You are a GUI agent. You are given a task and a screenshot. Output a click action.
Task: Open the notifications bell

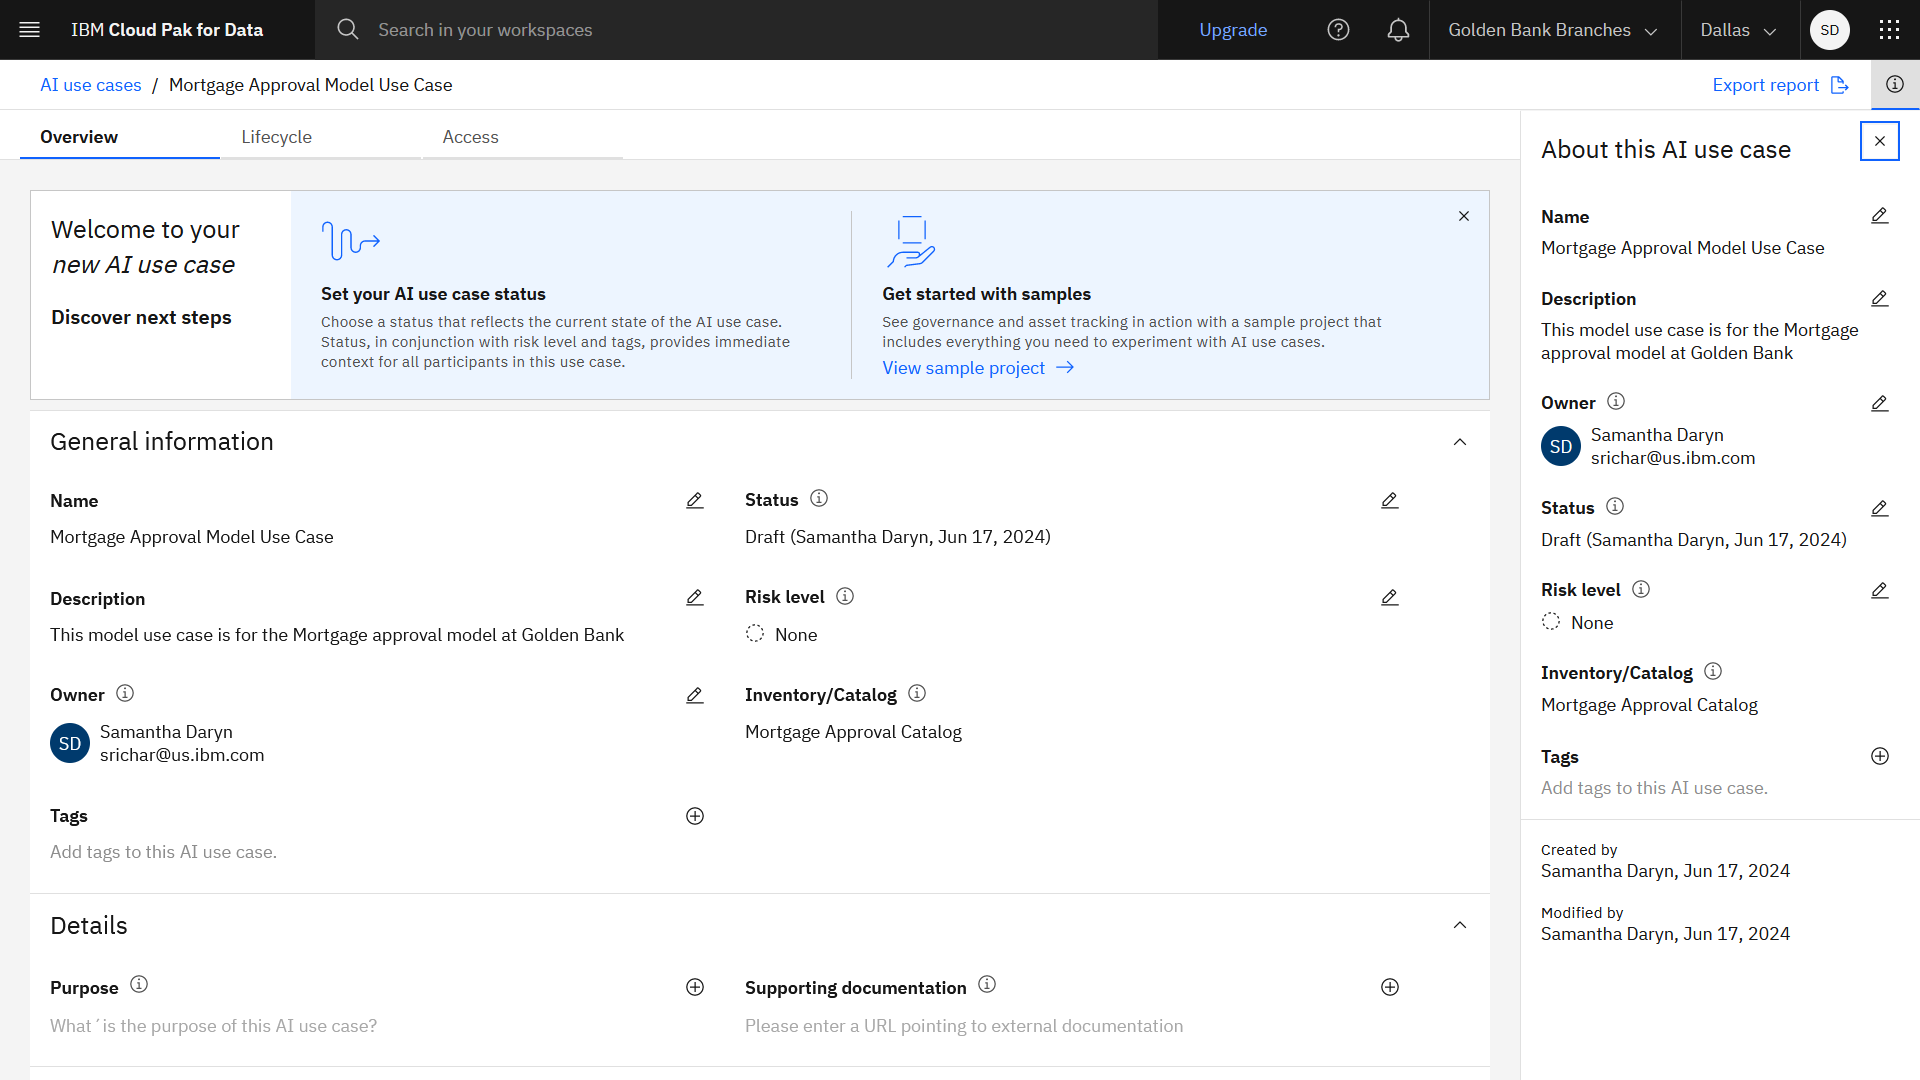[1398, 30]
